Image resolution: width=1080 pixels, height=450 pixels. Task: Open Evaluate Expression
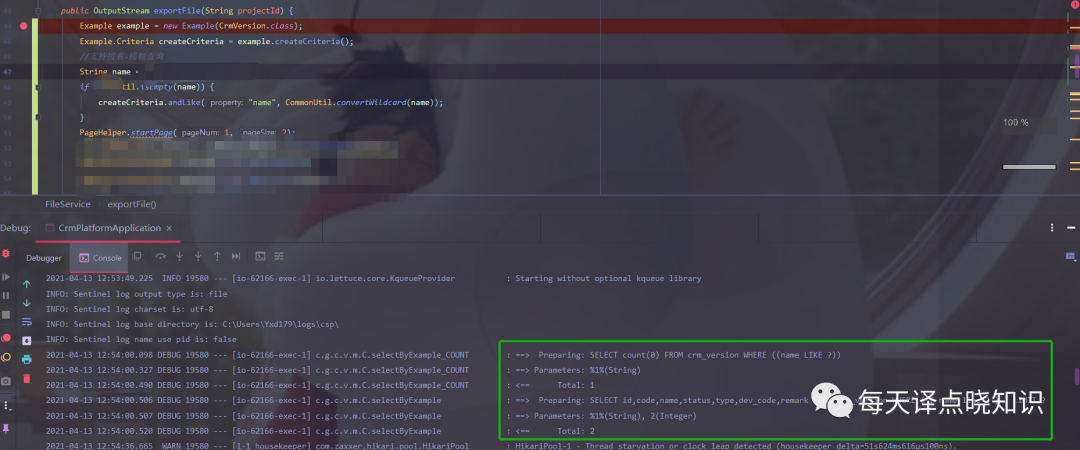(x=260, y=256)
